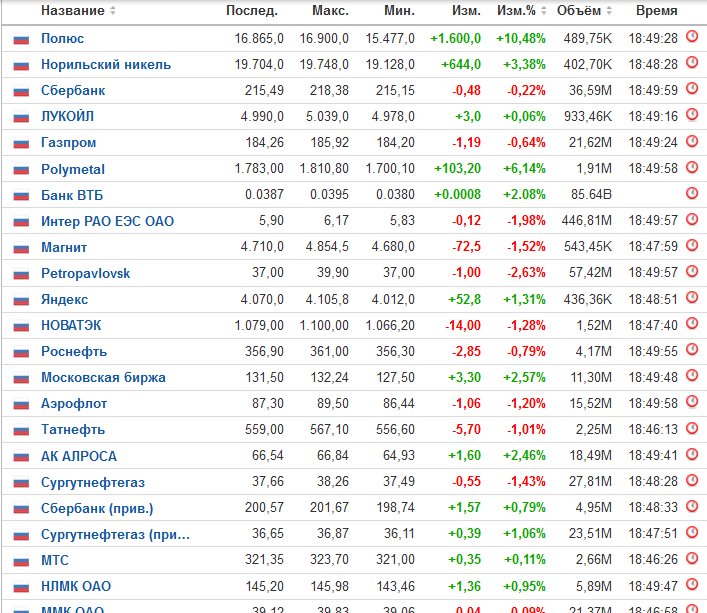This screenshot has width=707, height=613.
Task: Click the Время column header
Action: pyautogui.click(x=657, y=11)
